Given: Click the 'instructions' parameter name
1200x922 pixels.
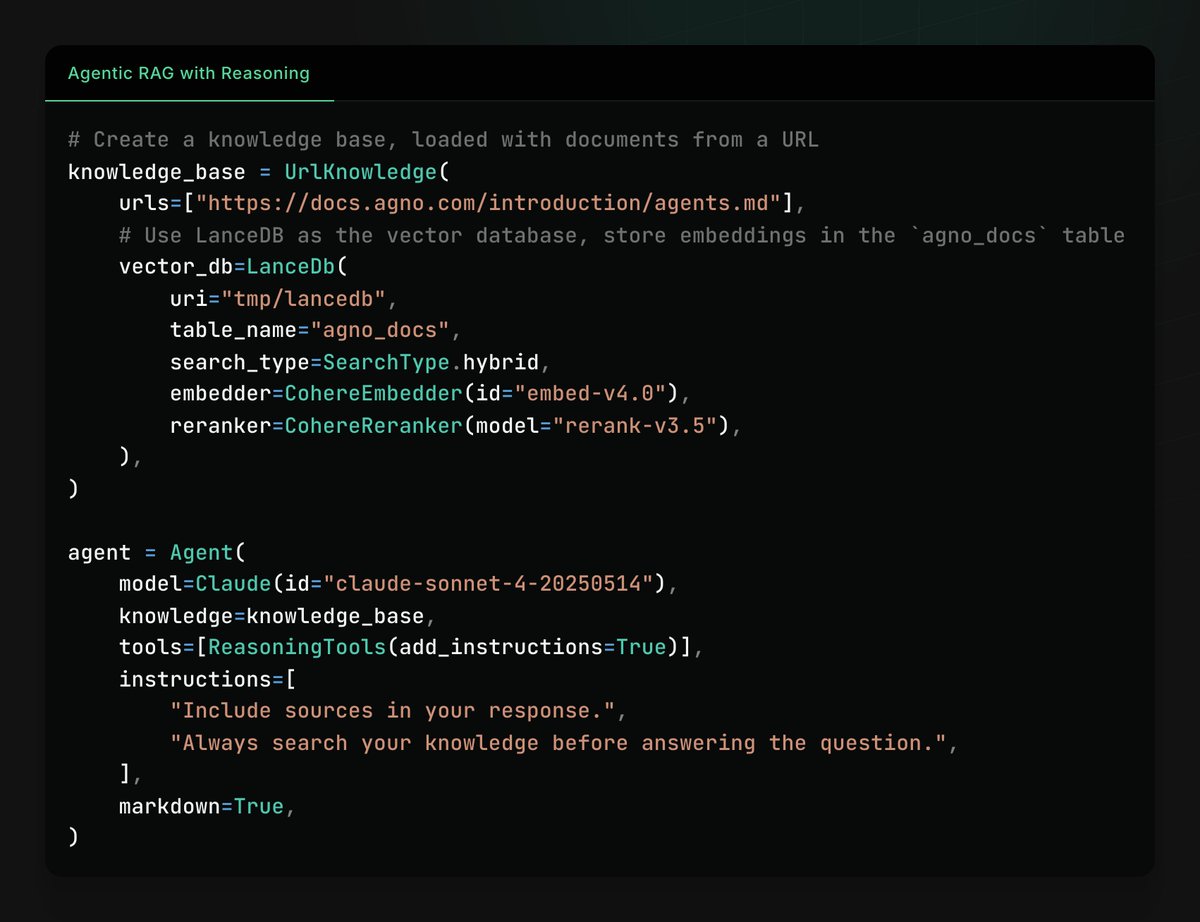Looking at the screenshot, I should point(195,679).
